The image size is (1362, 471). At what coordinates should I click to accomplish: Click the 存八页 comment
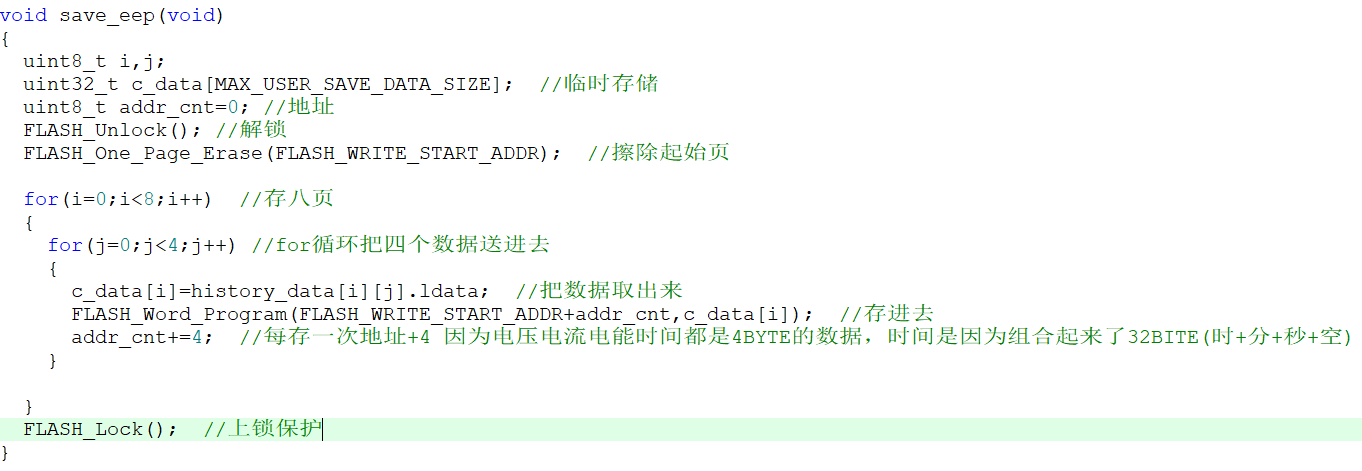(x=297, y=199)
